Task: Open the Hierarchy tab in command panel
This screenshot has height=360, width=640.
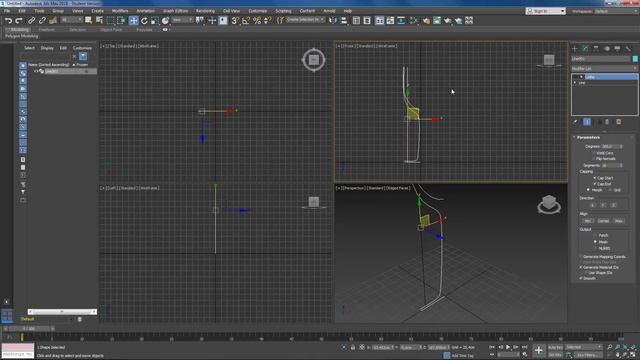Action: pyautogui.click(x=596, y=49)
